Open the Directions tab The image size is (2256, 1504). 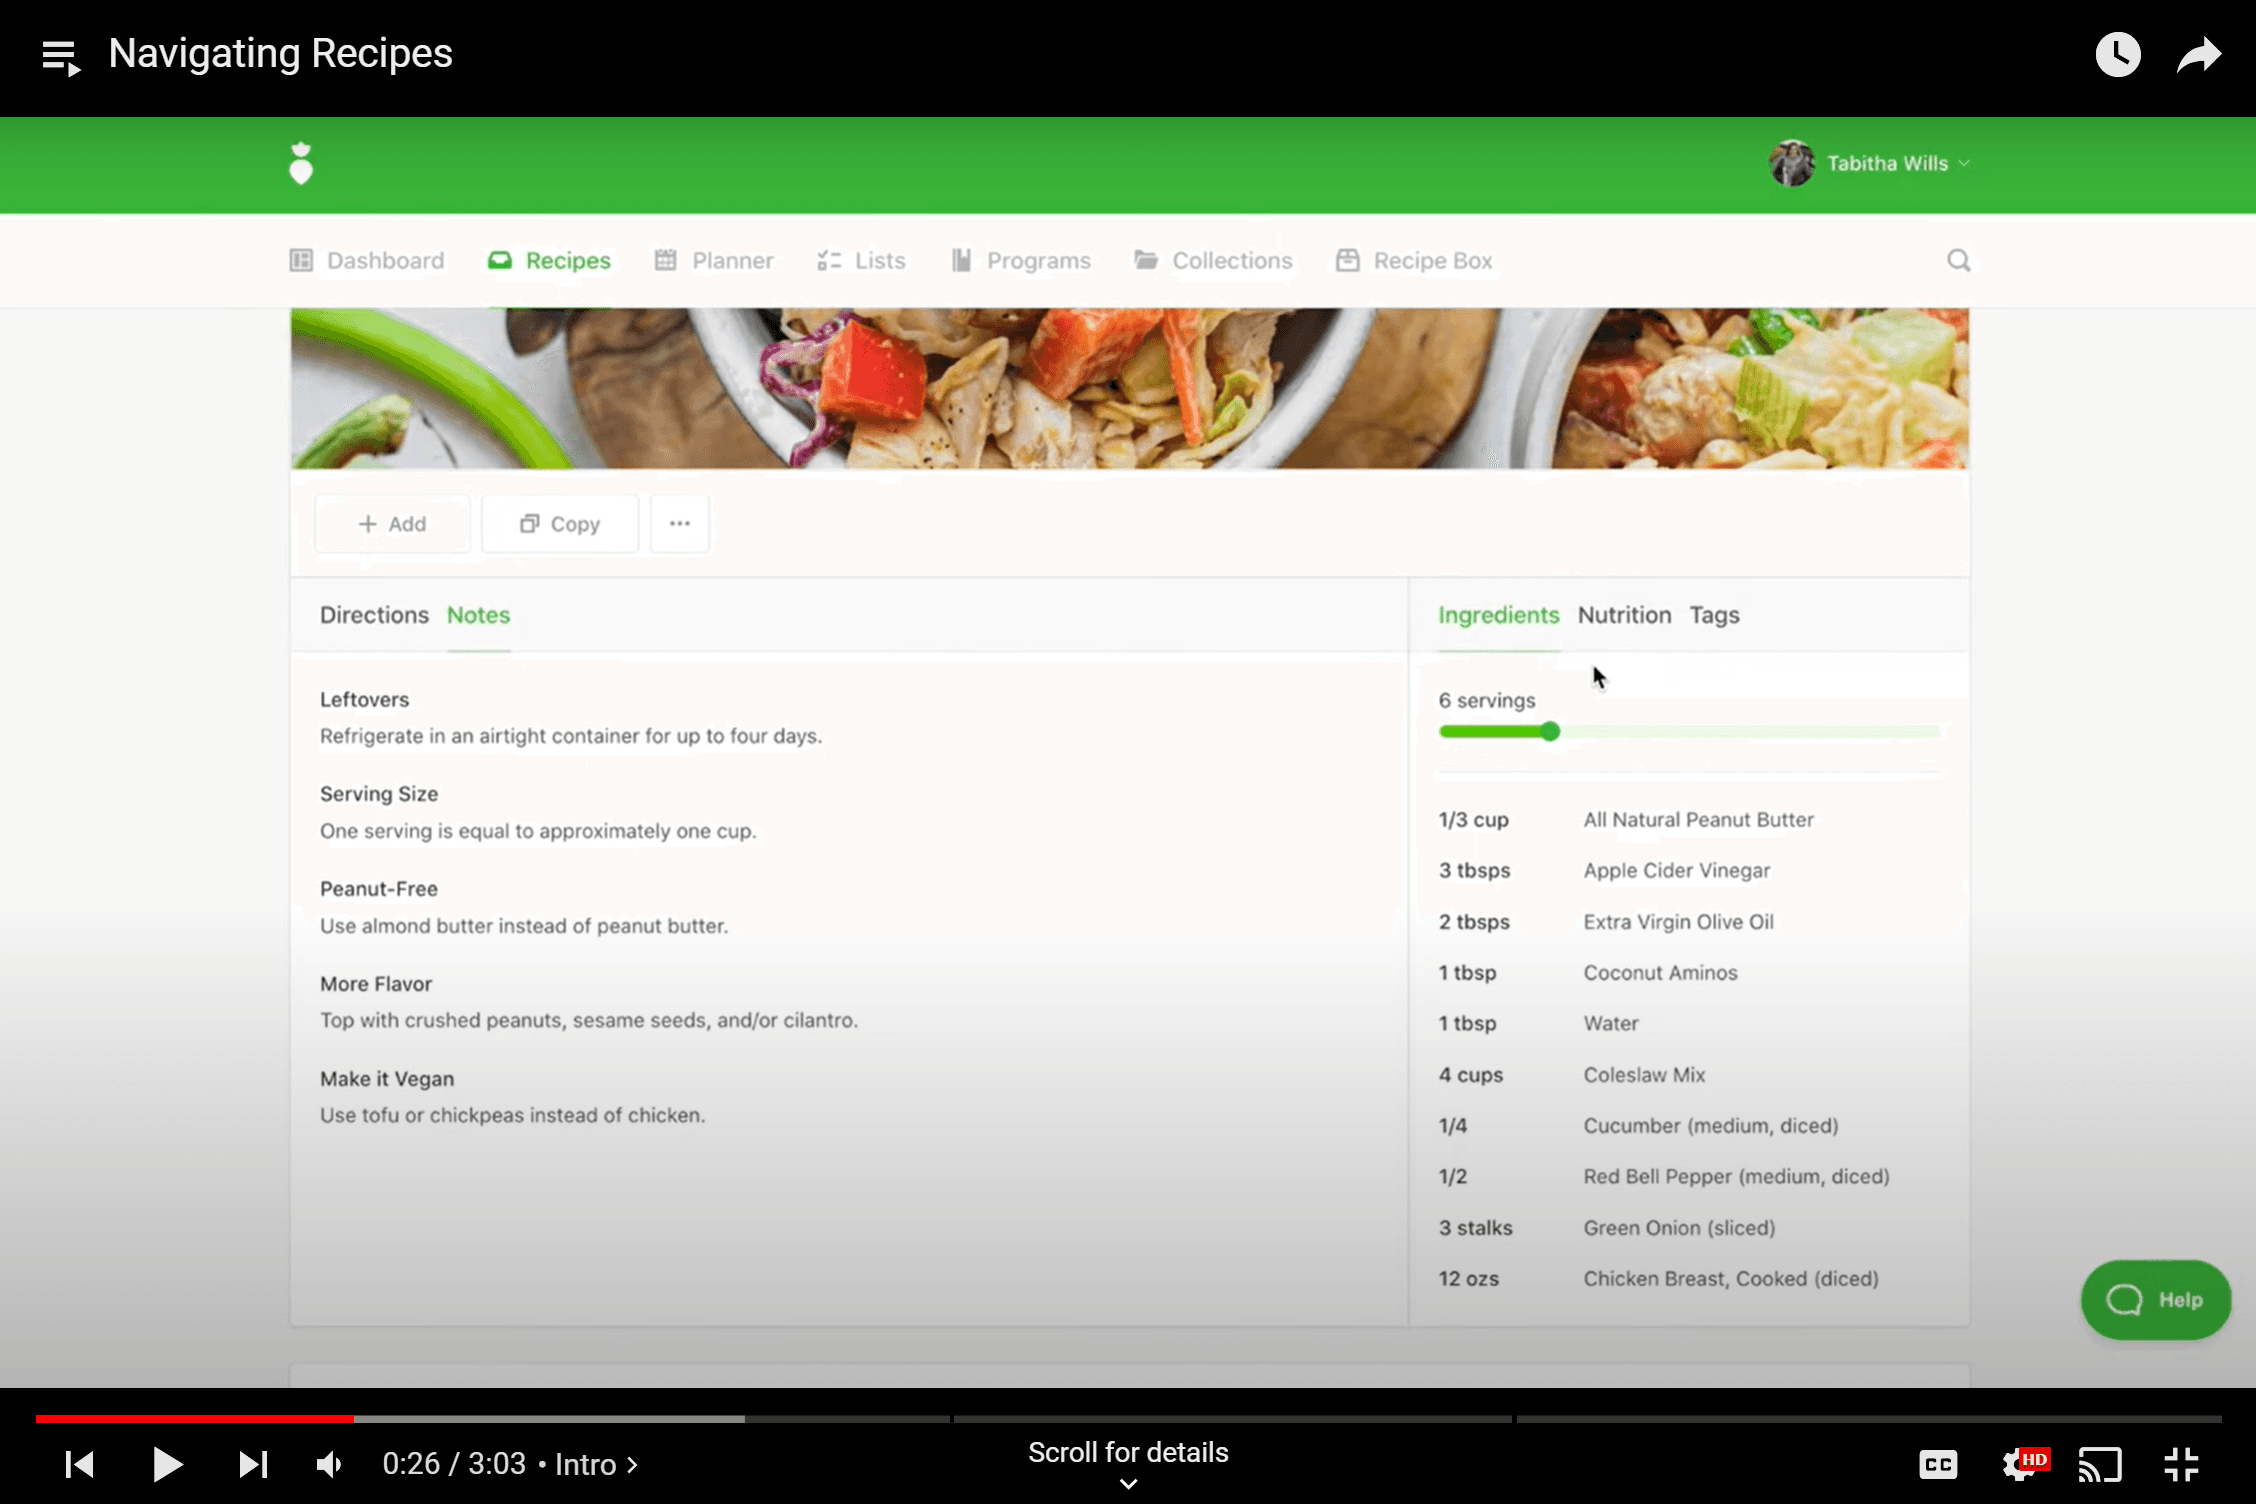(374, 615)
